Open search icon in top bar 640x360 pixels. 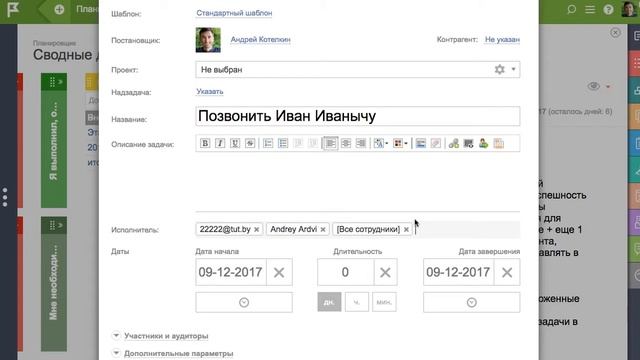pyautogui.click(x=571, y=9)
